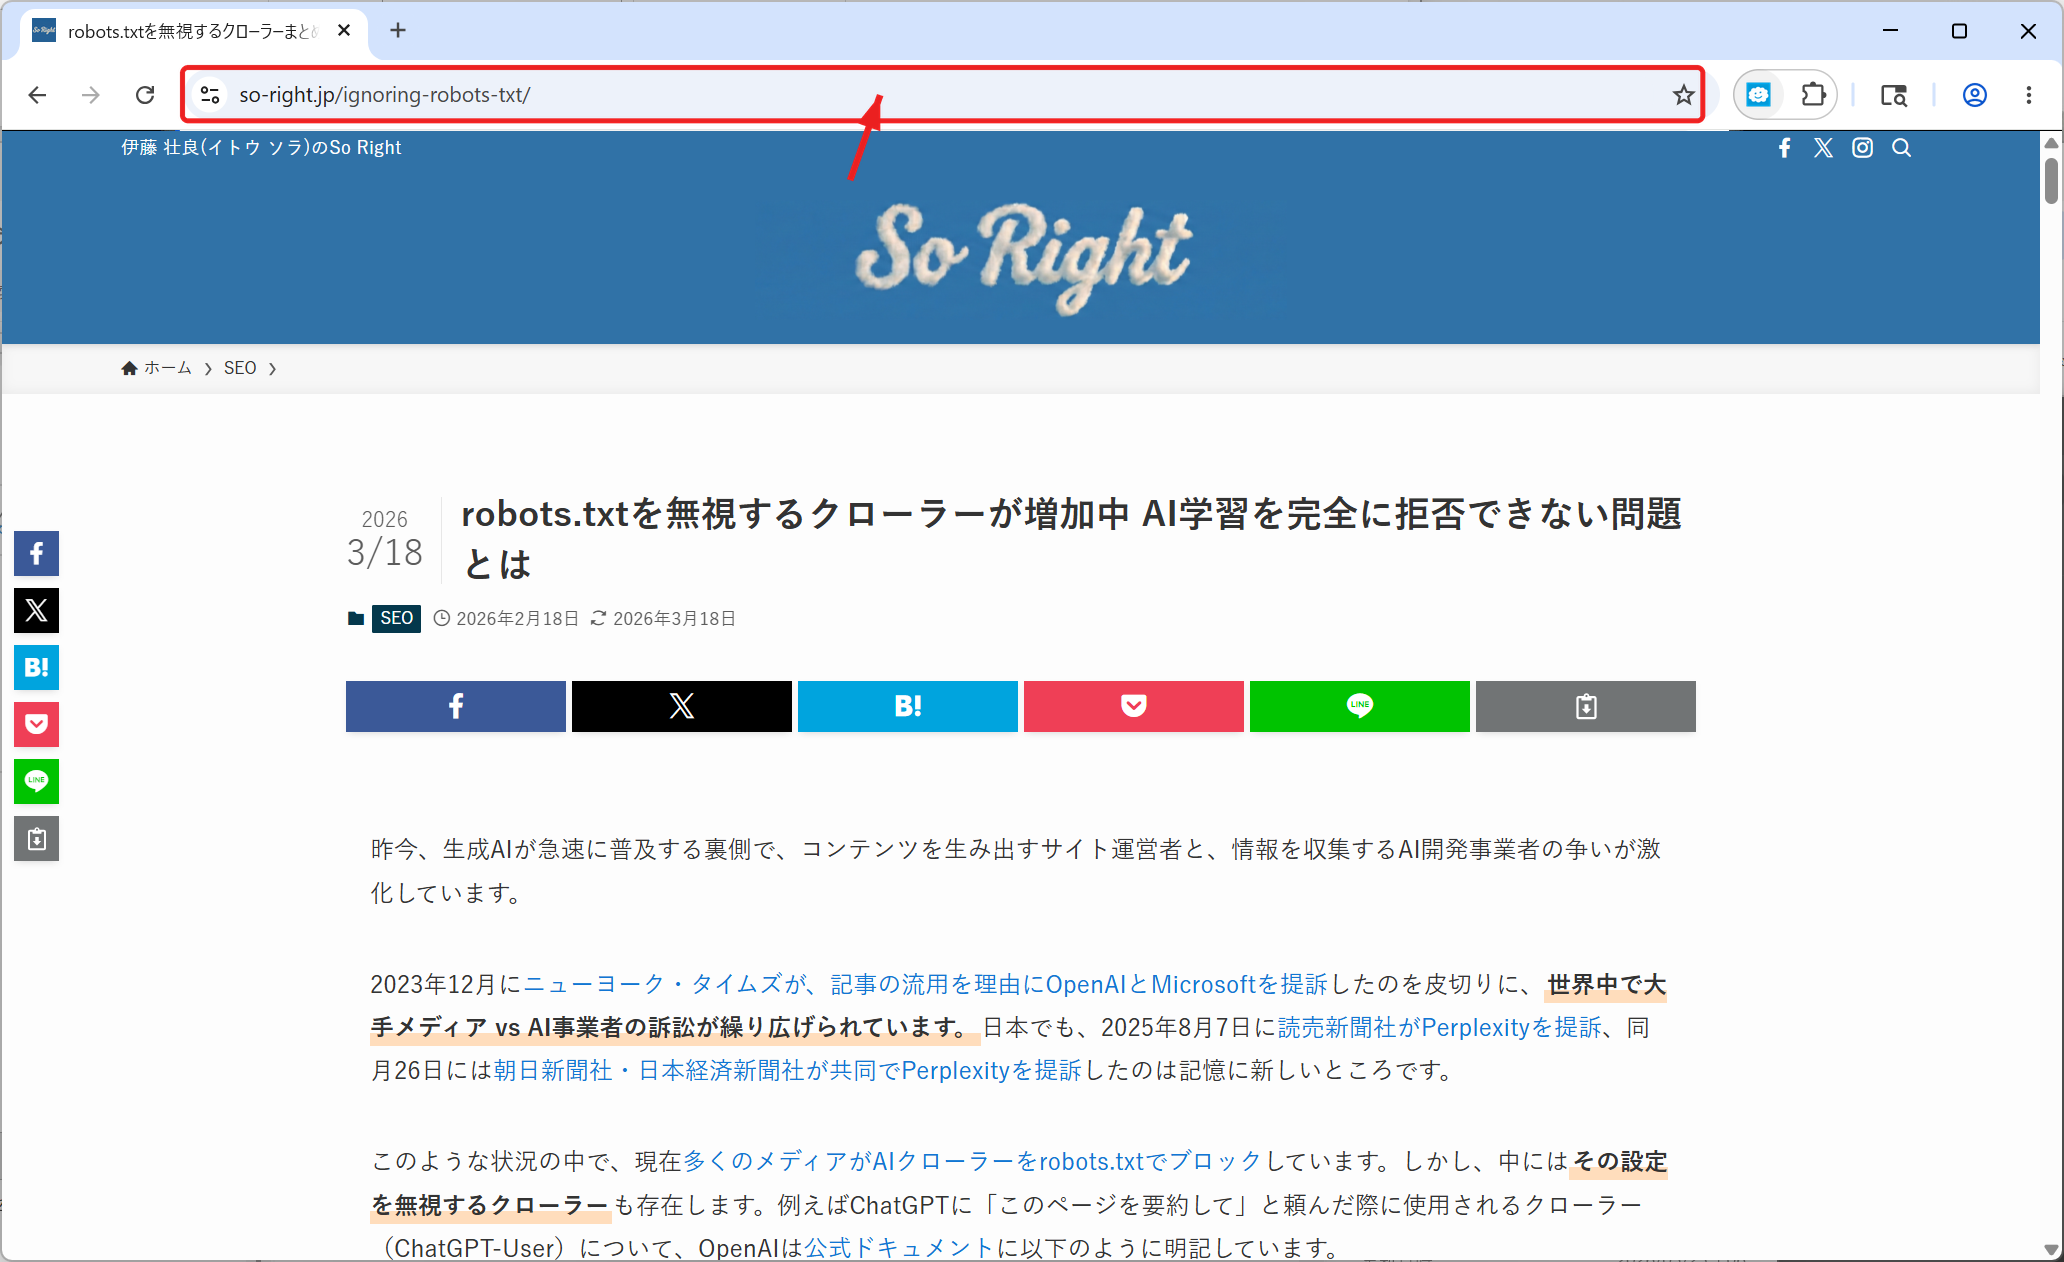Viewport: 2064px width, 1262px height.
Task: Share on Facebook from left sidebar
Action: tap(37, 553)
